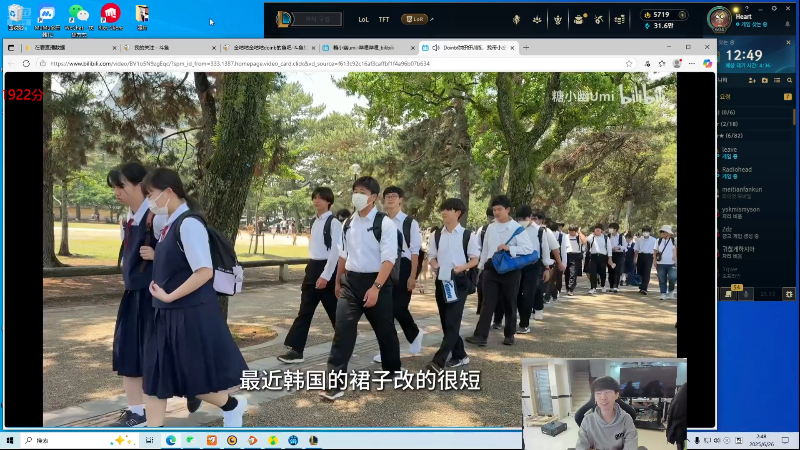Switch to the first browser tab

(69, 47)
